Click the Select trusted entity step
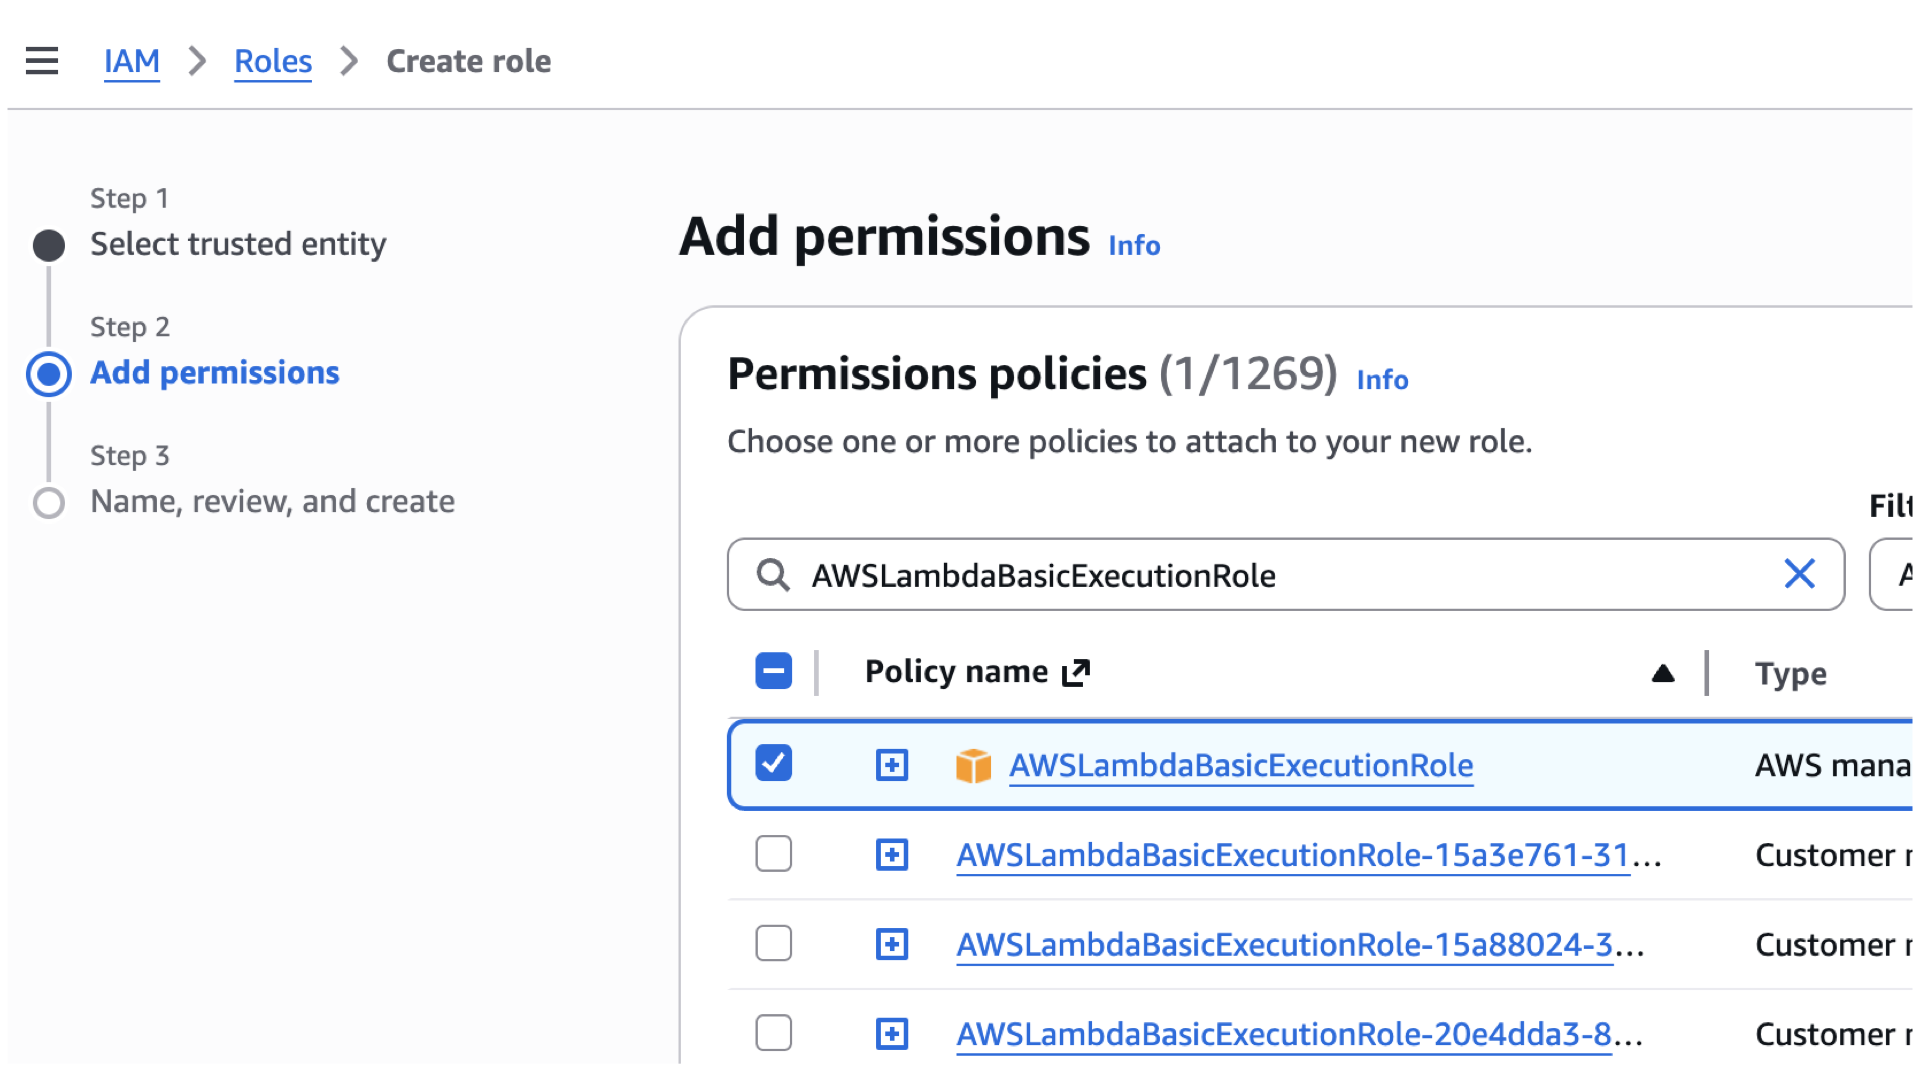 (237, 244)
